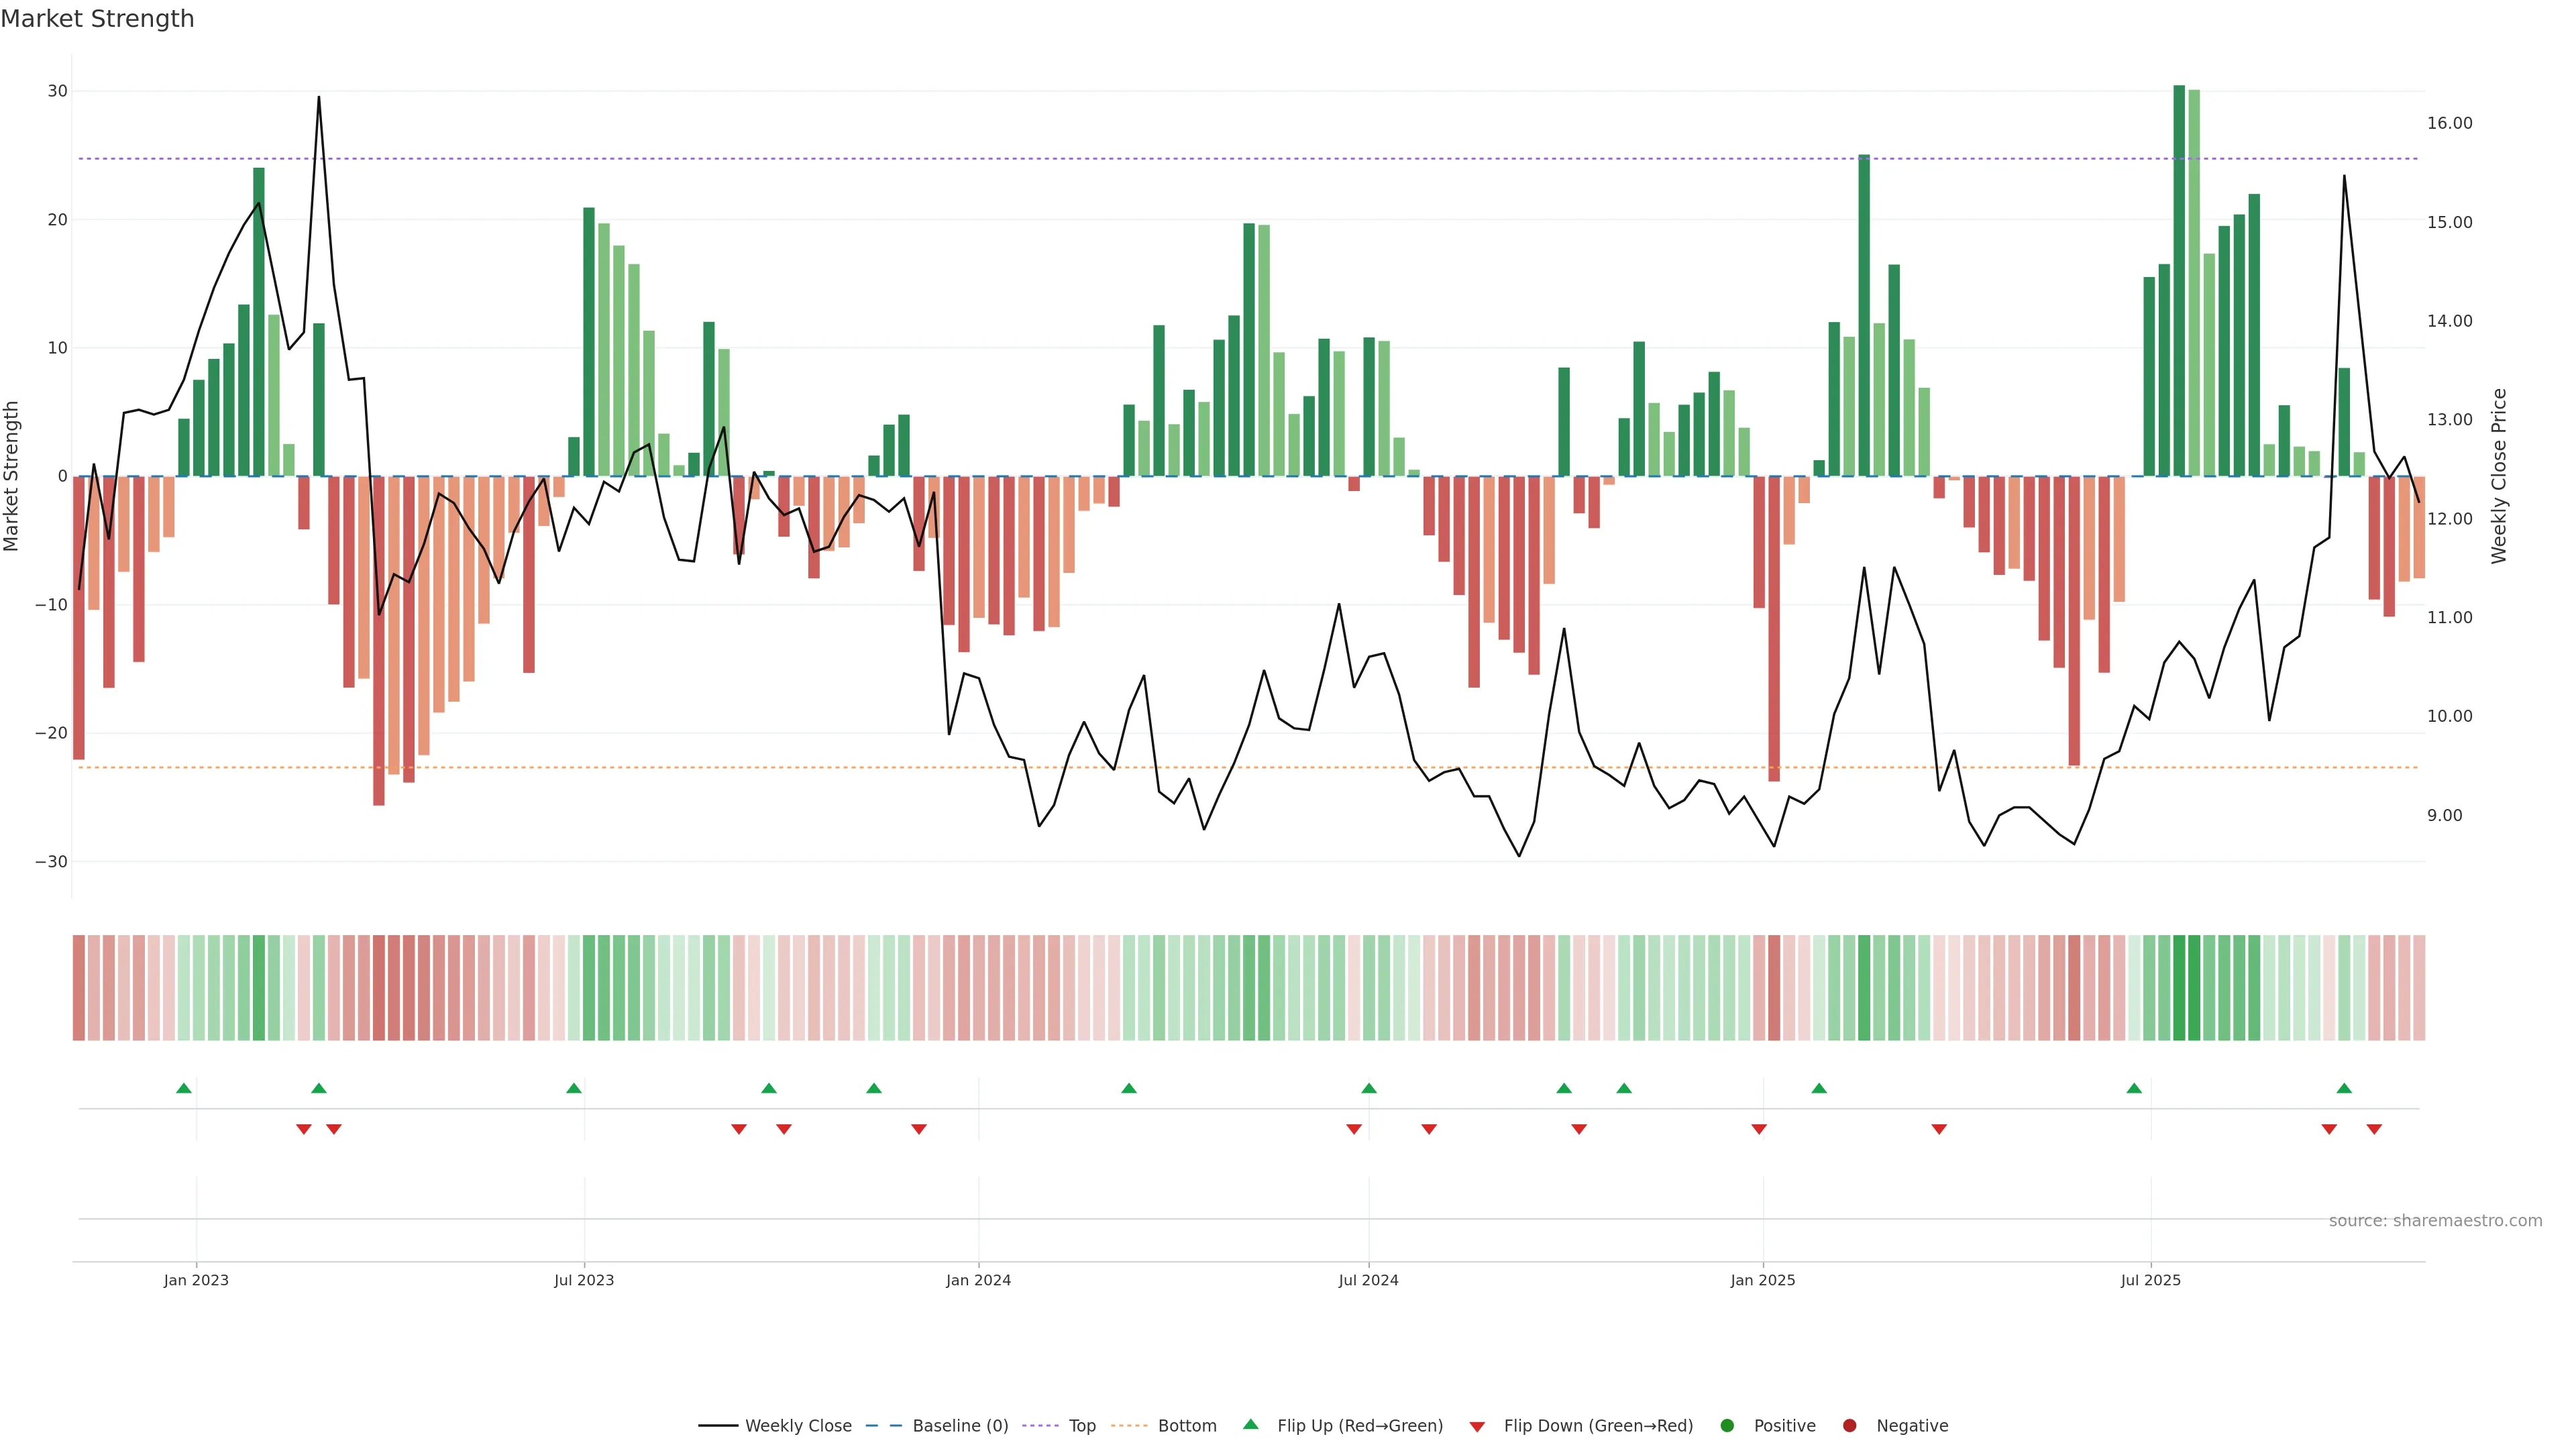The image size is (2576, 1449).
Task: Click the source: sharemaestro.com text
Action: [x=2435, y=1220]
